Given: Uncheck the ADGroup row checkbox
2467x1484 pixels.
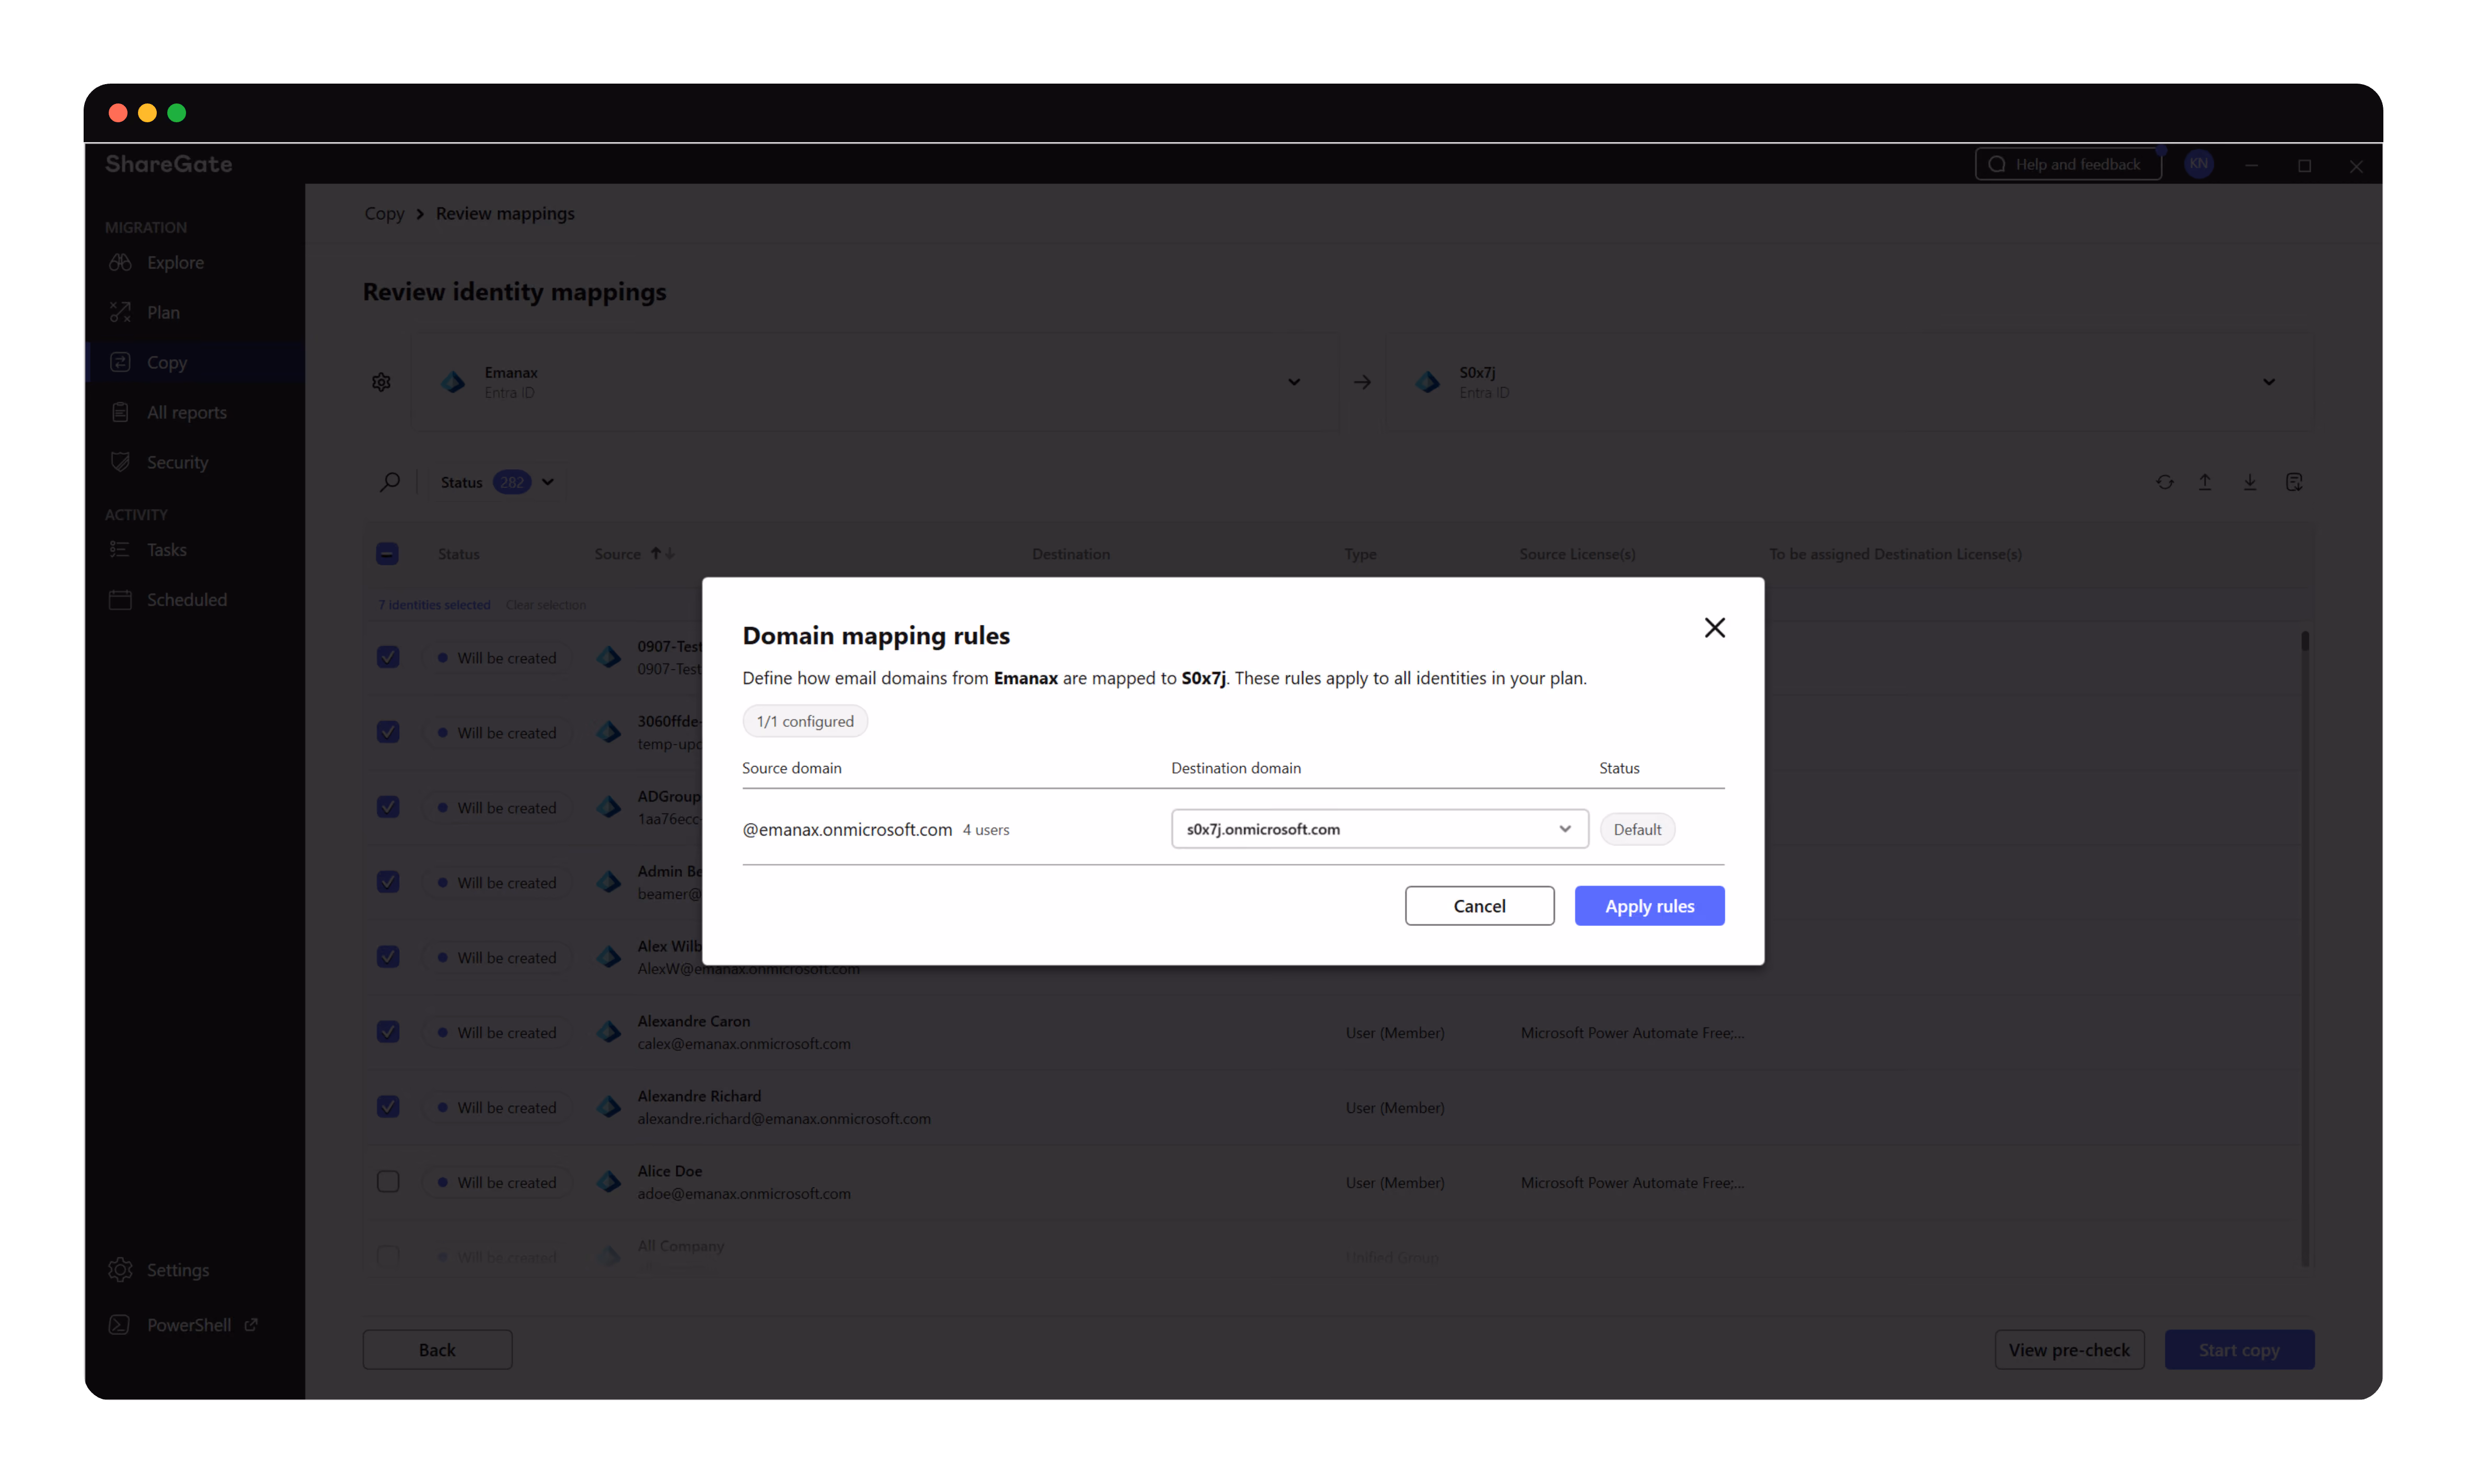Looking at the screenshot, I should coord(388,807).
